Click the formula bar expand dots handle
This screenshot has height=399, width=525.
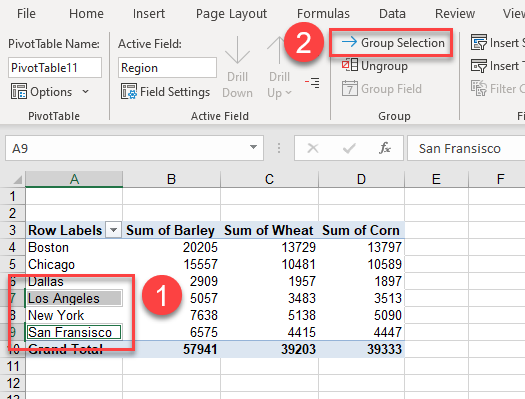(x=279, y=148)
